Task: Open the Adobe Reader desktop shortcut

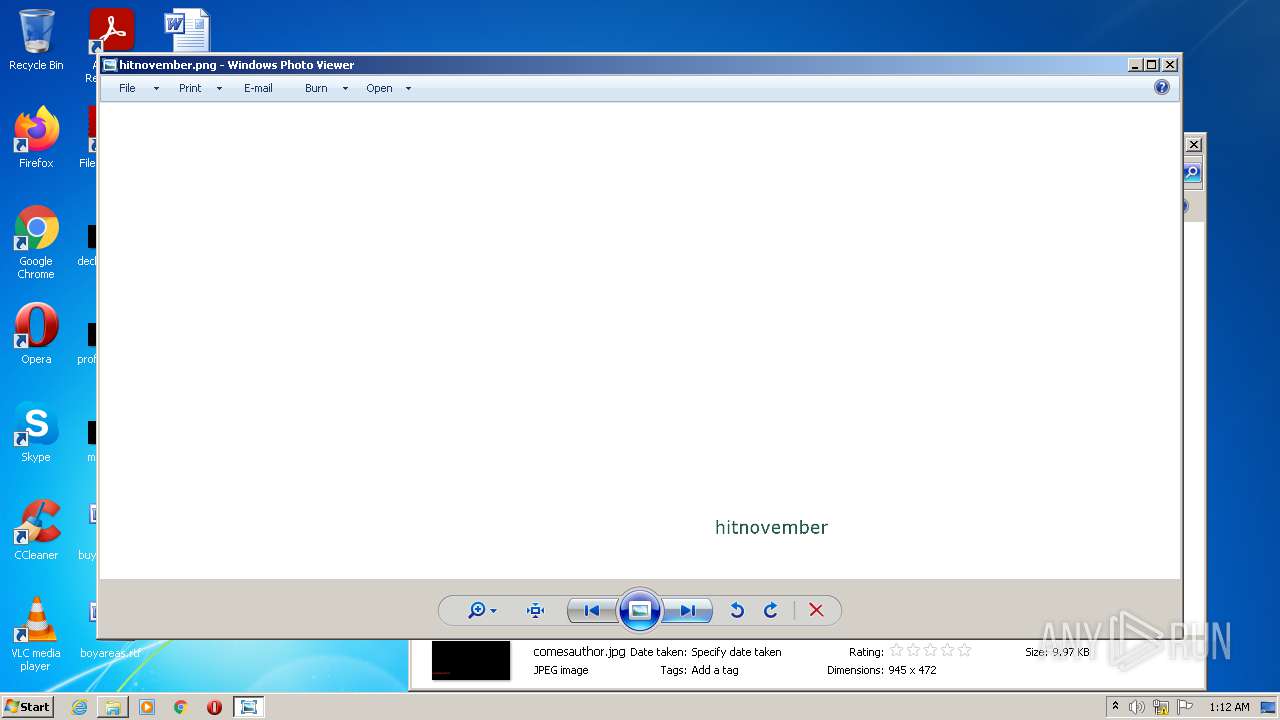Action: pyautogui.click(x=111, y=30)
